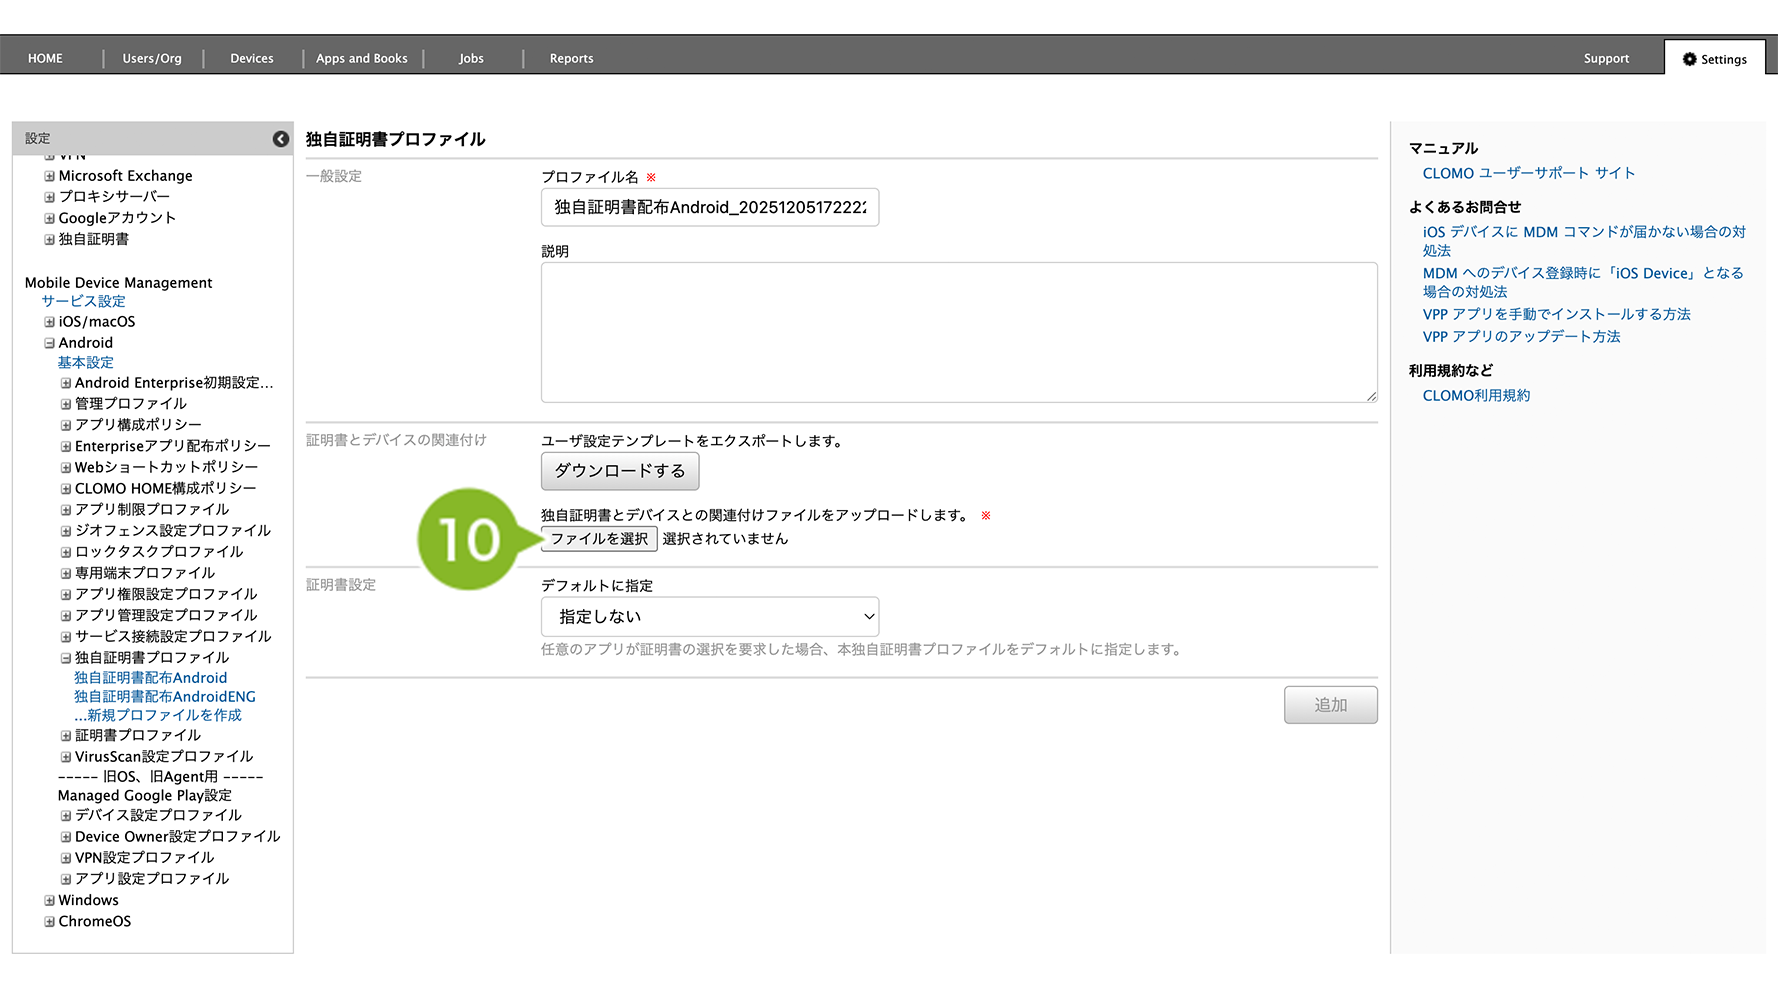Expand the ChromeOS tree node
Image resolution: width=1778 pixels, height=1000 pixels.
point(49,922)
